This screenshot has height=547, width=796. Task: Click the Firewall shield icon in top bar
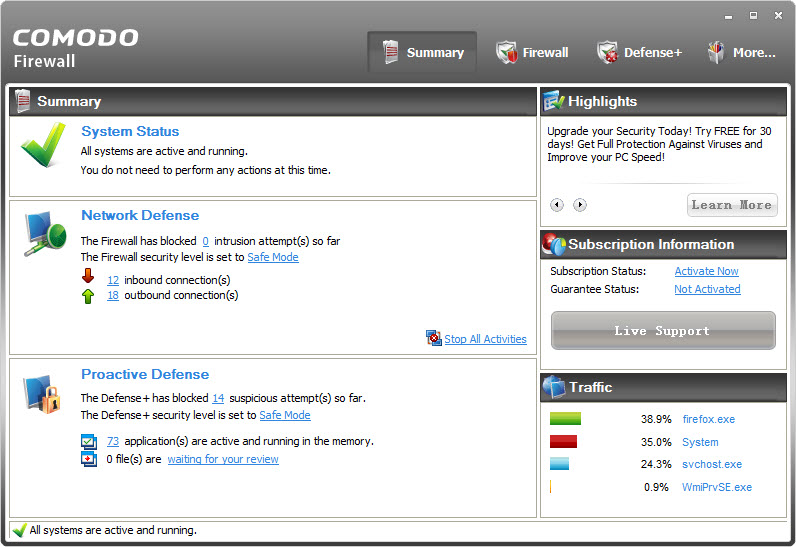(x=507, y=52)
